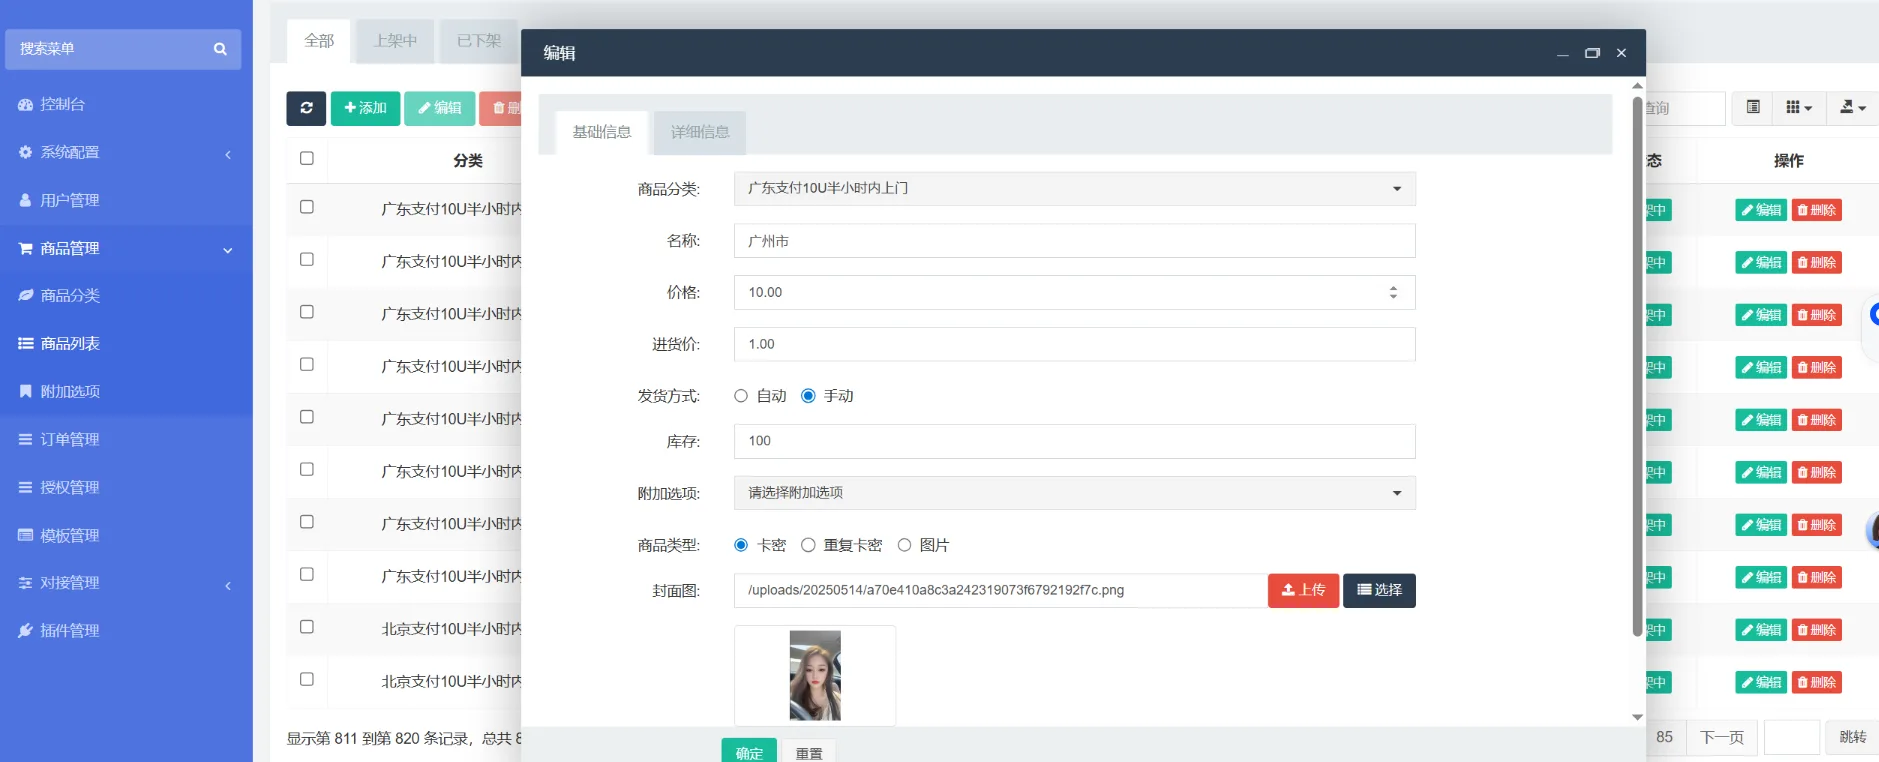Click the table view toggle icon
The image size is (1879, 762).
(1753, 108)
